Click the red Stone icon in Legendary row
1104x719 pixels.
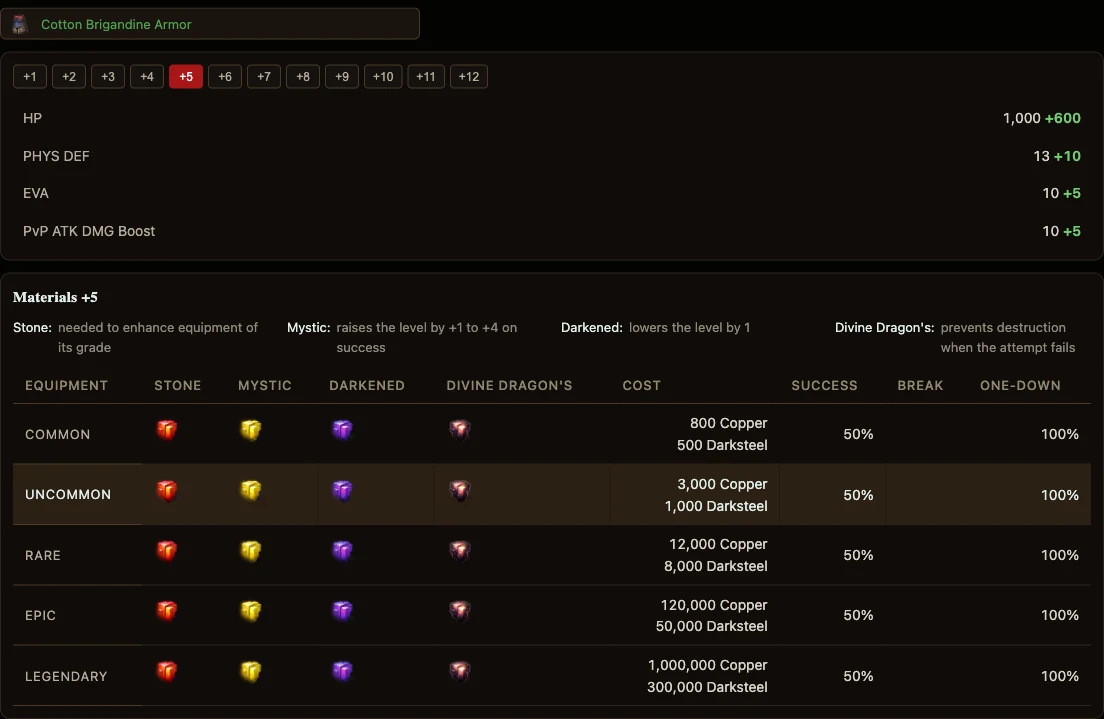(167, 671)
